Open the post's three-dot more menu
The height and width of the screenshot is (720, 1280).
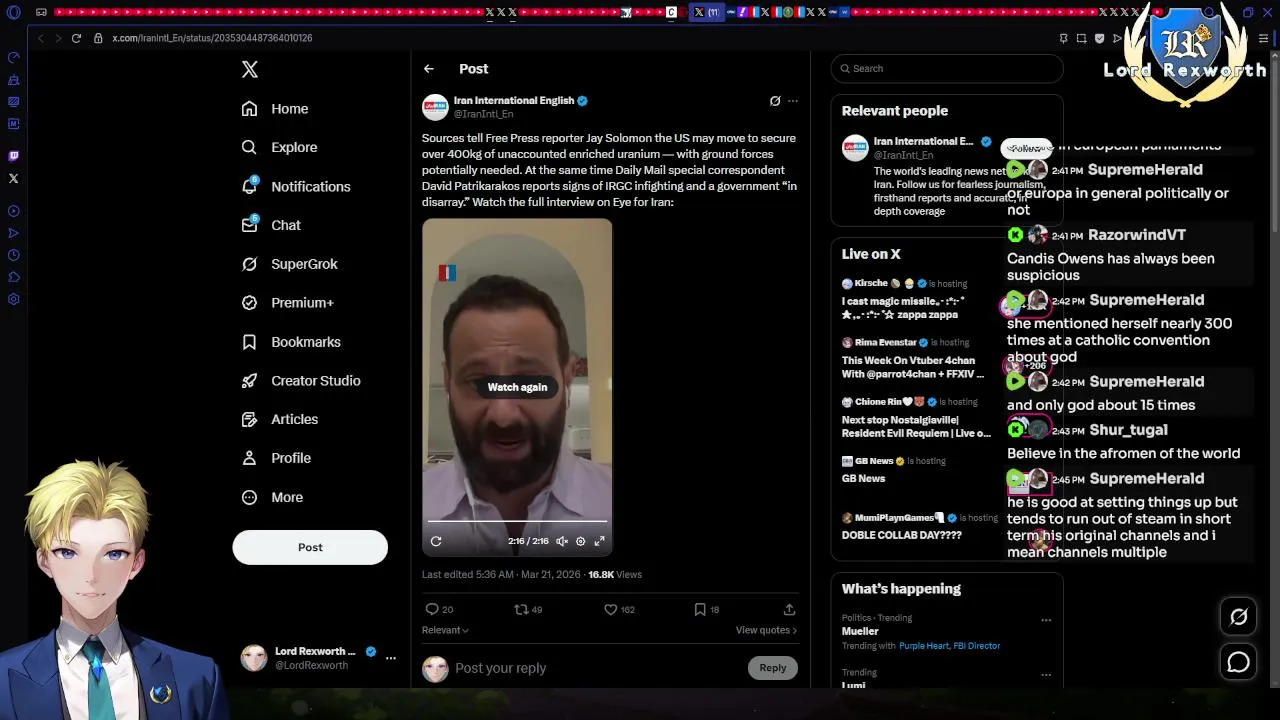coord(793,101)
